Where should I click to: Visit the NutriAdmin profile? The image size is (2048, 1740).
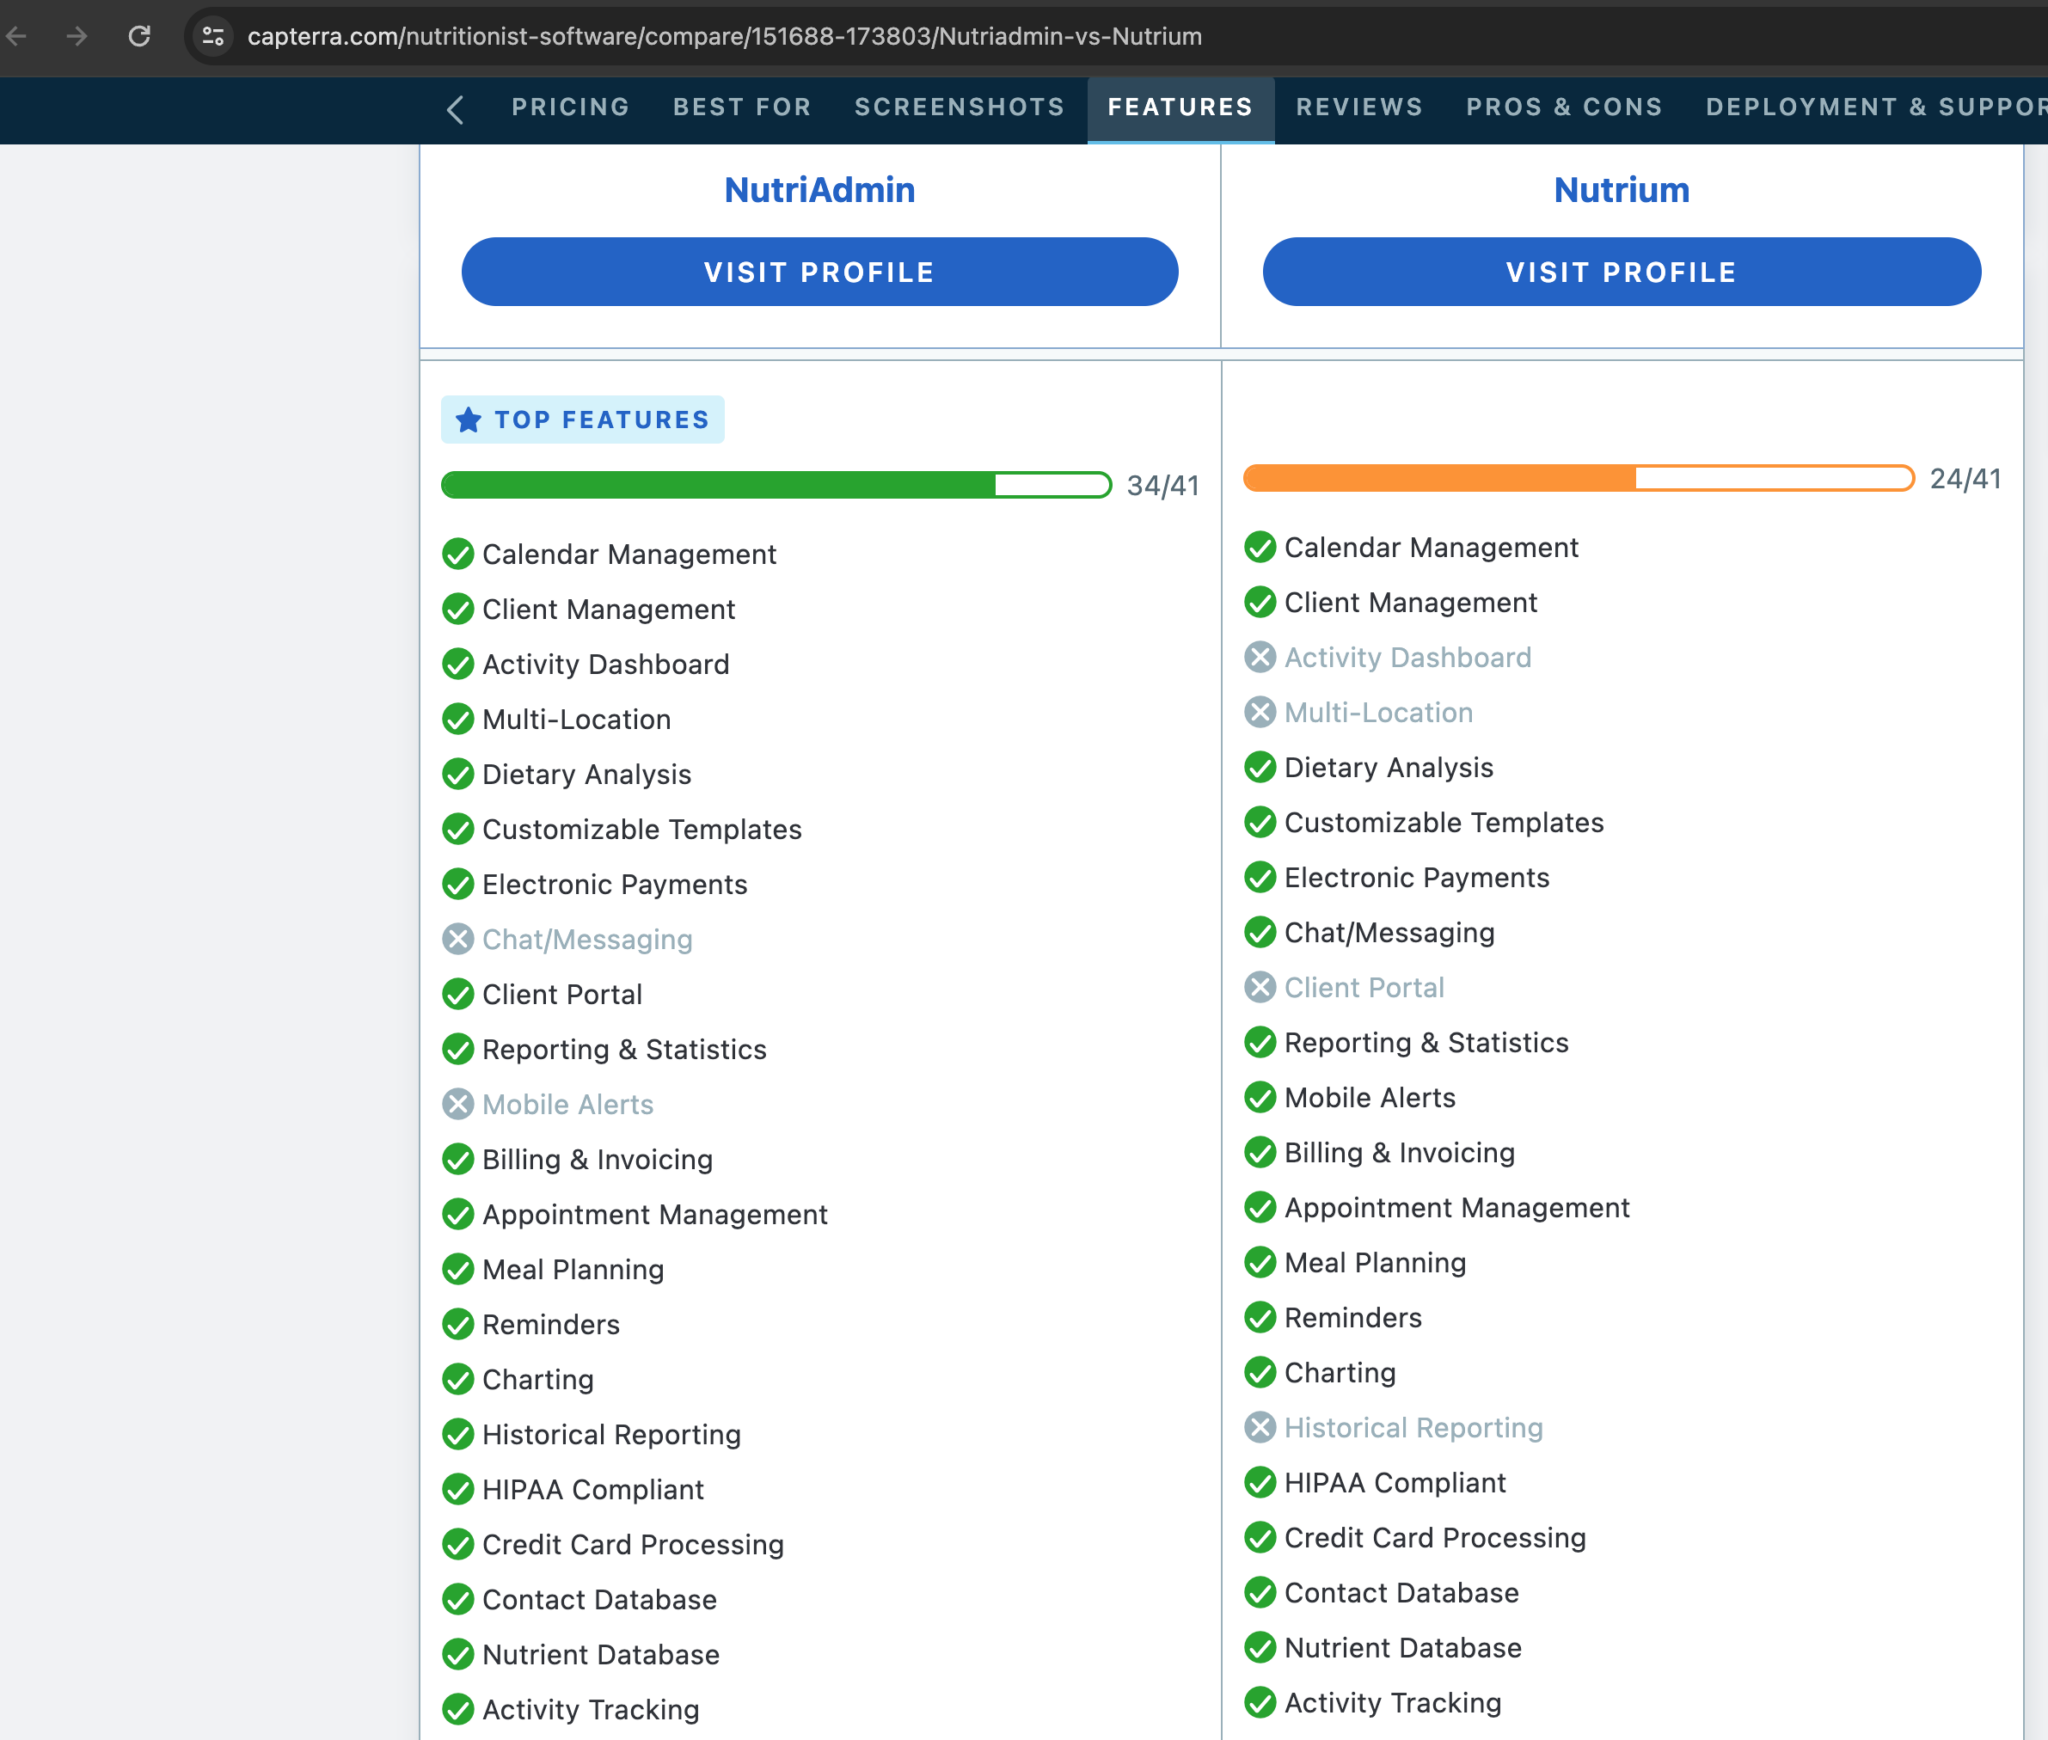point(819,271)
